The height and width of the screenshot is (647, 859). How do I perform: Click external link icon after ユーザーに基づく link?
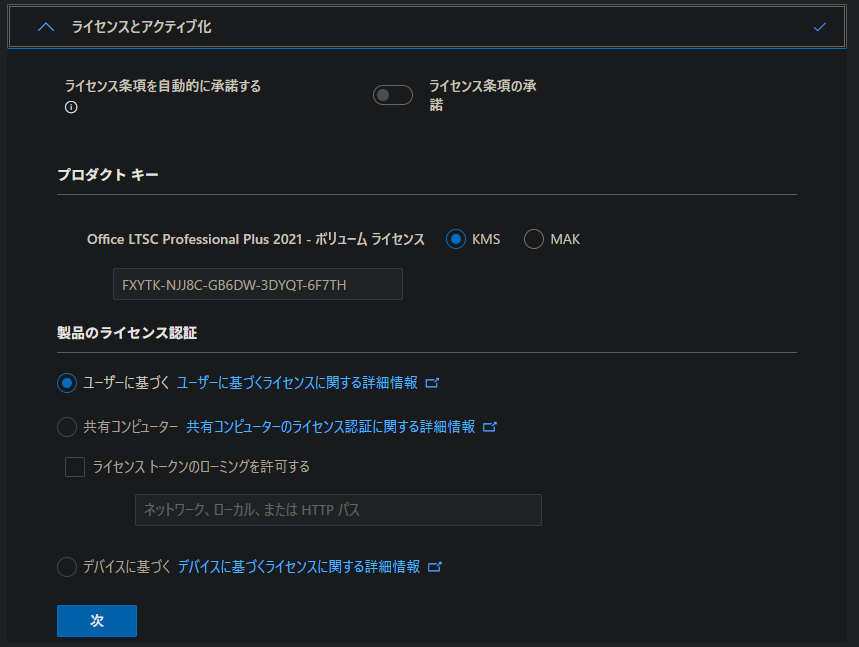click(432, 382)
